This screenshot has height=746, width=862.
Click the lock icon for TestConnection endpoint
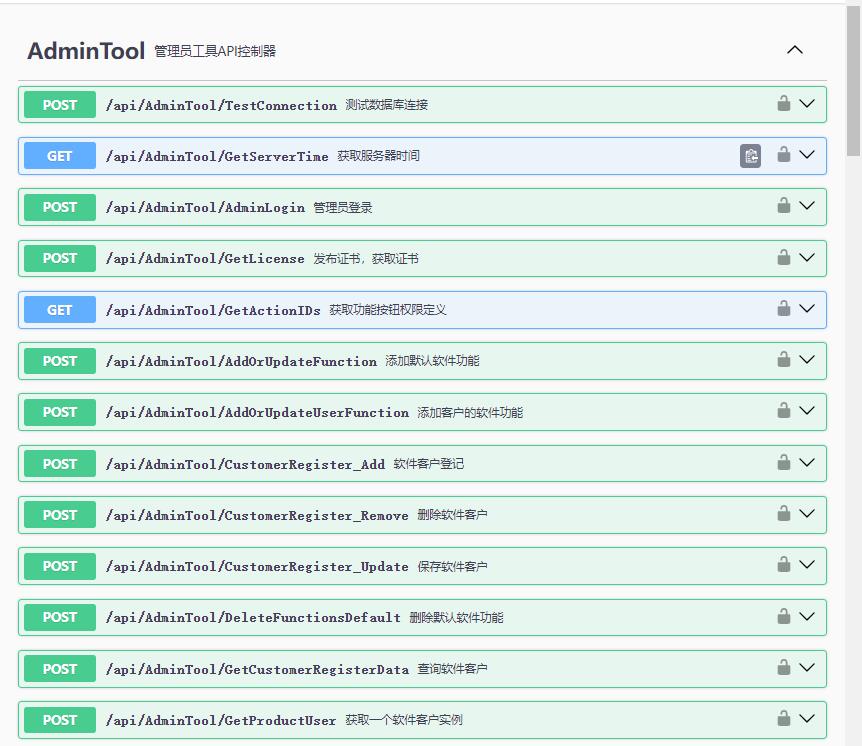coord(784,104)
